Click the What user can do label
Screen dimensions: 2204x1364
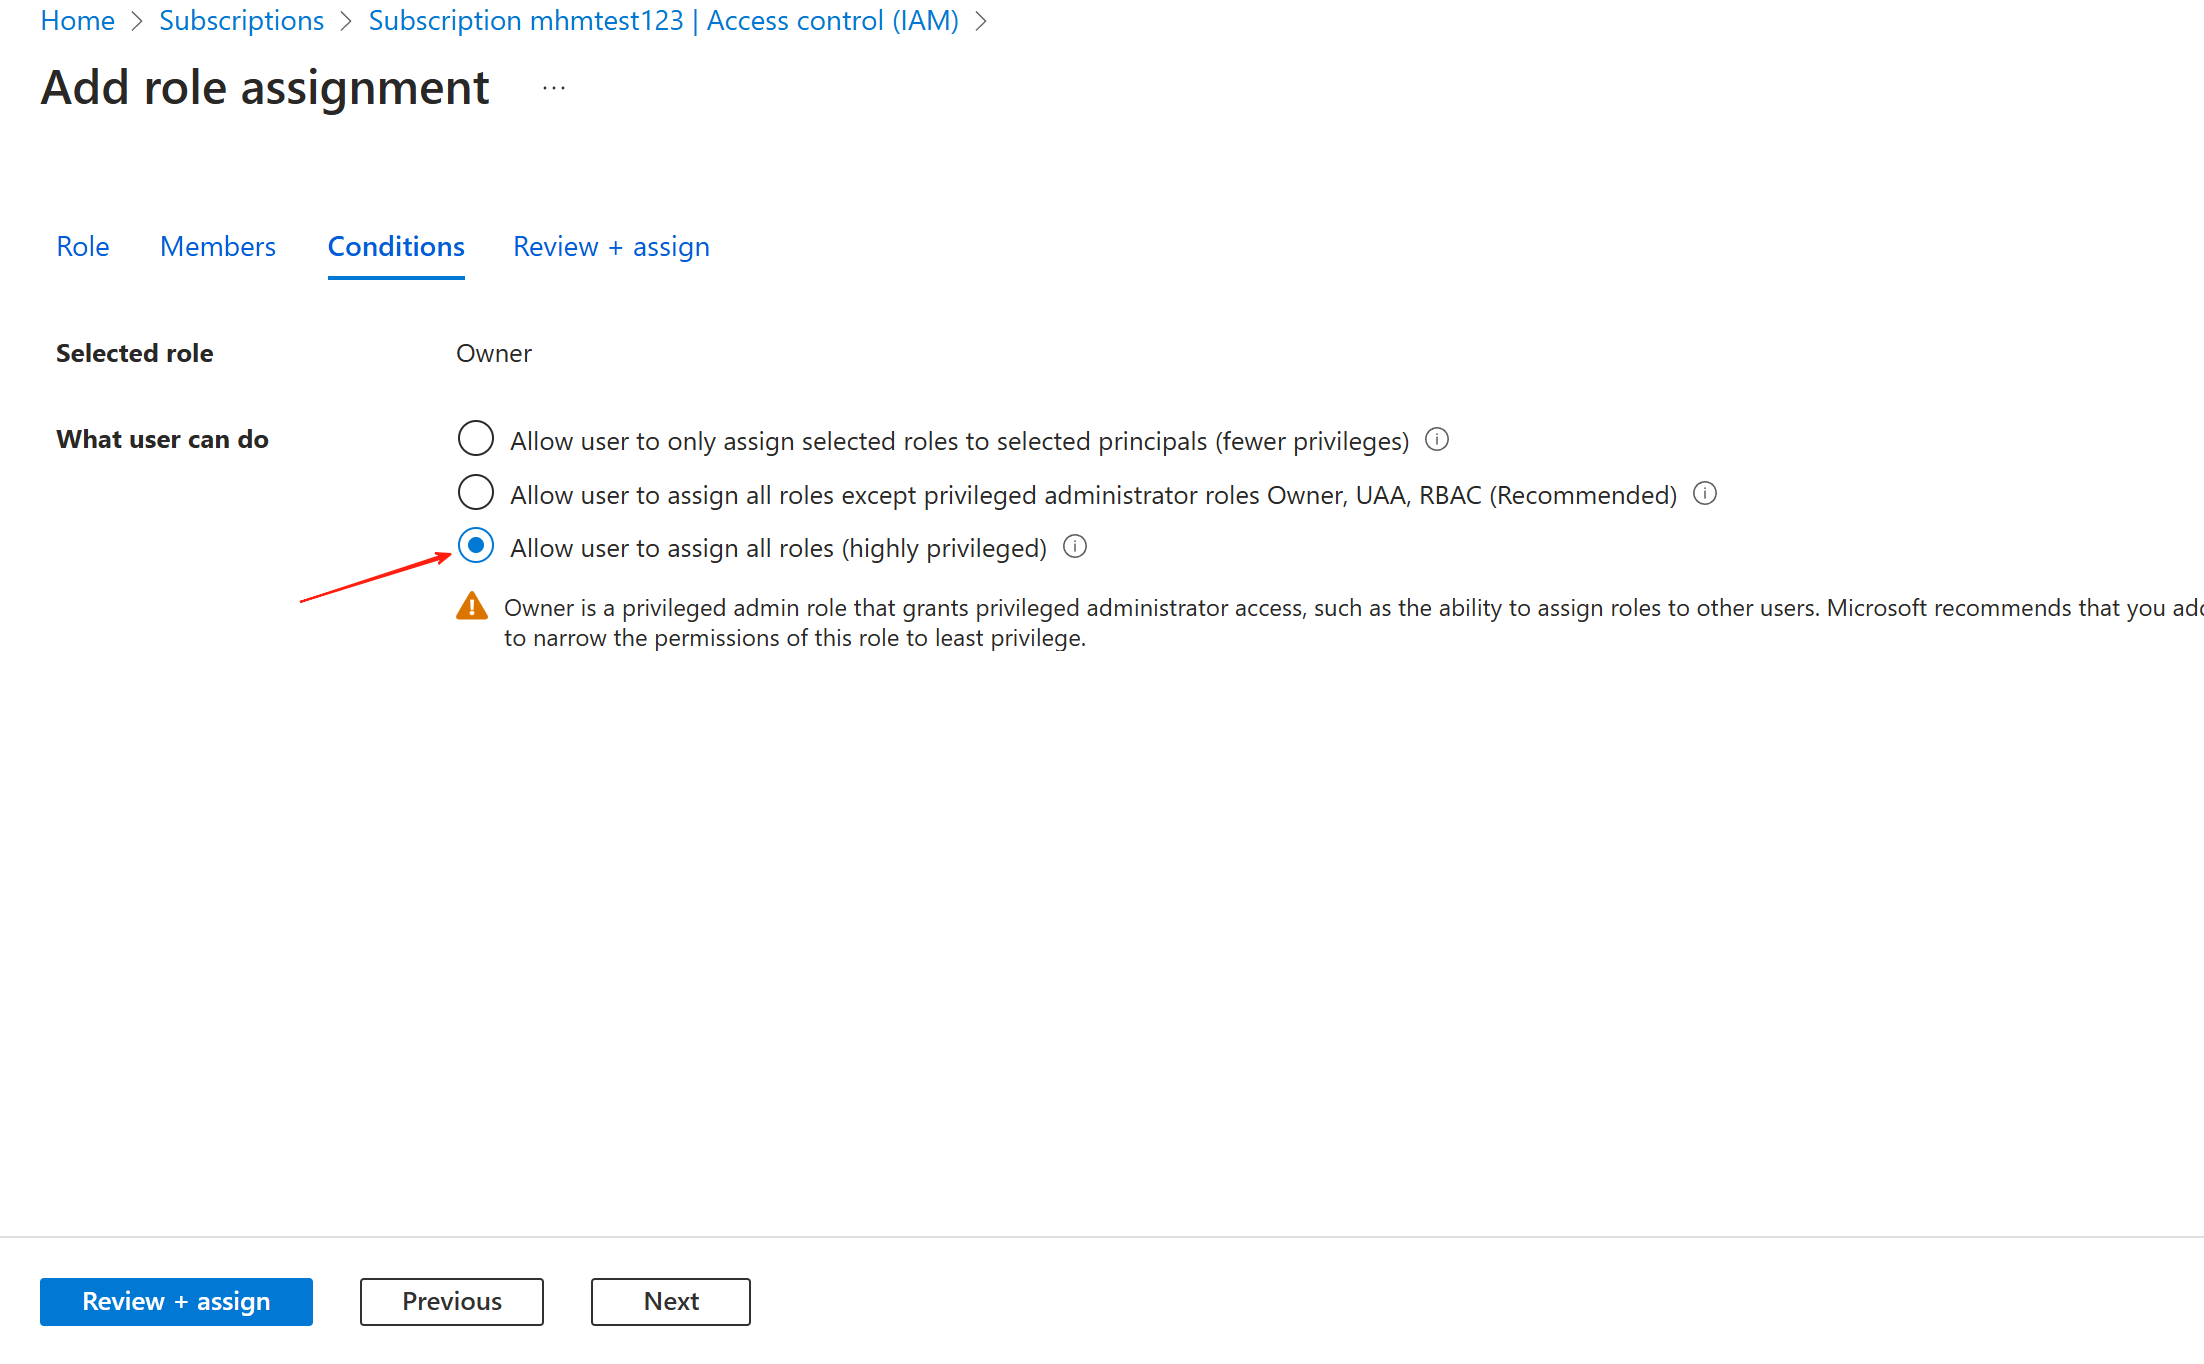(x=162, y=439)
